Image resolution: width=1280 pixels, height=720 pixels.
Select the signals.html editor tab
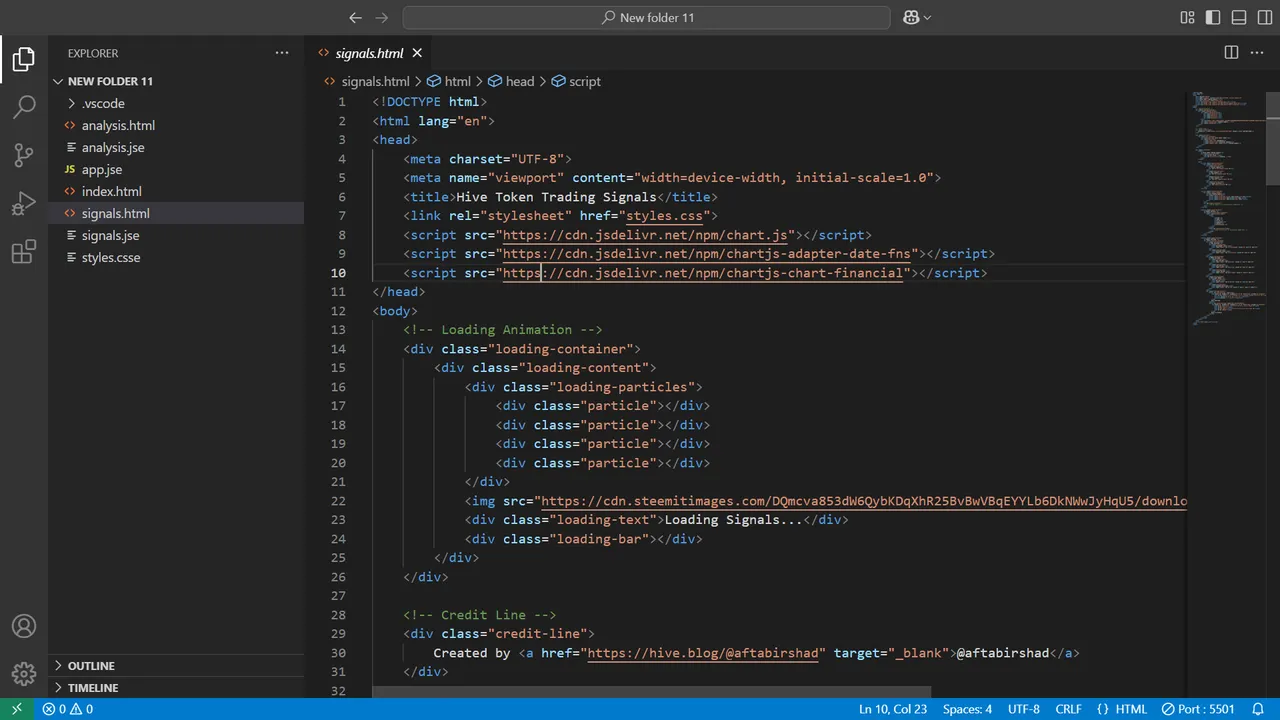(x=369, y=53)
